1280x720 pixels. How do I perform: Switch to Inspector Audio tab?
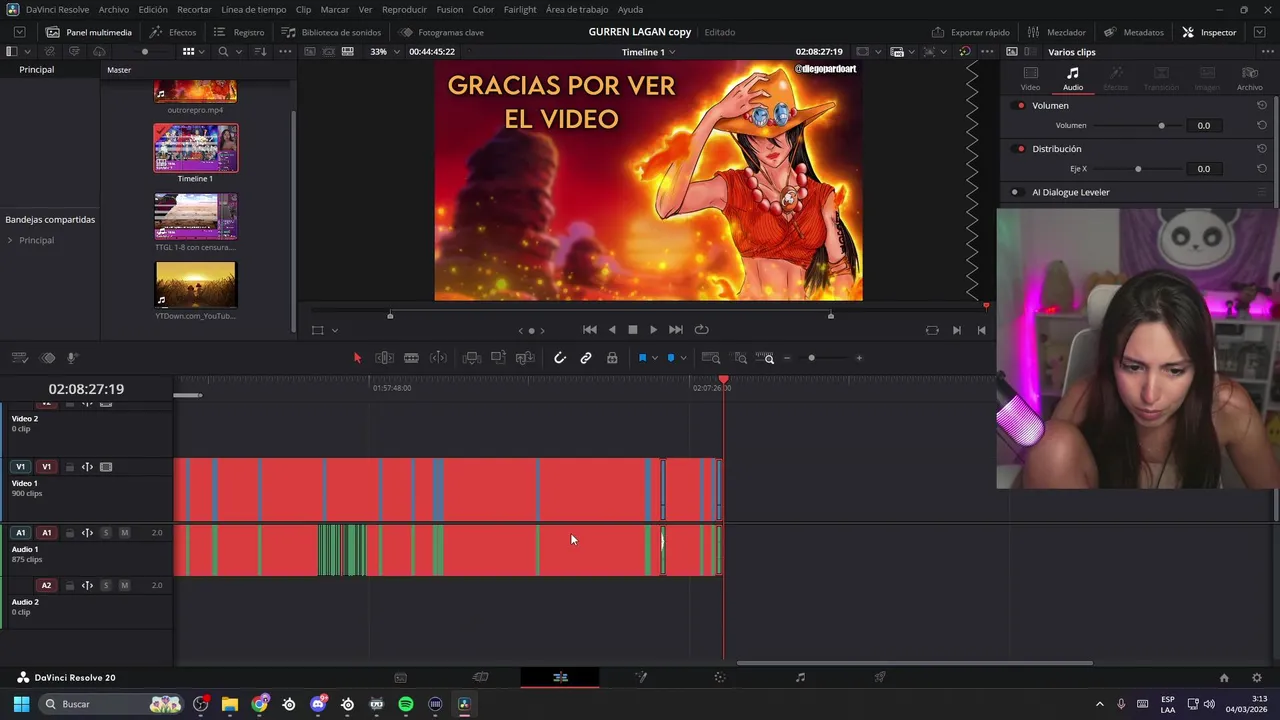click(x=1073, y=78)
